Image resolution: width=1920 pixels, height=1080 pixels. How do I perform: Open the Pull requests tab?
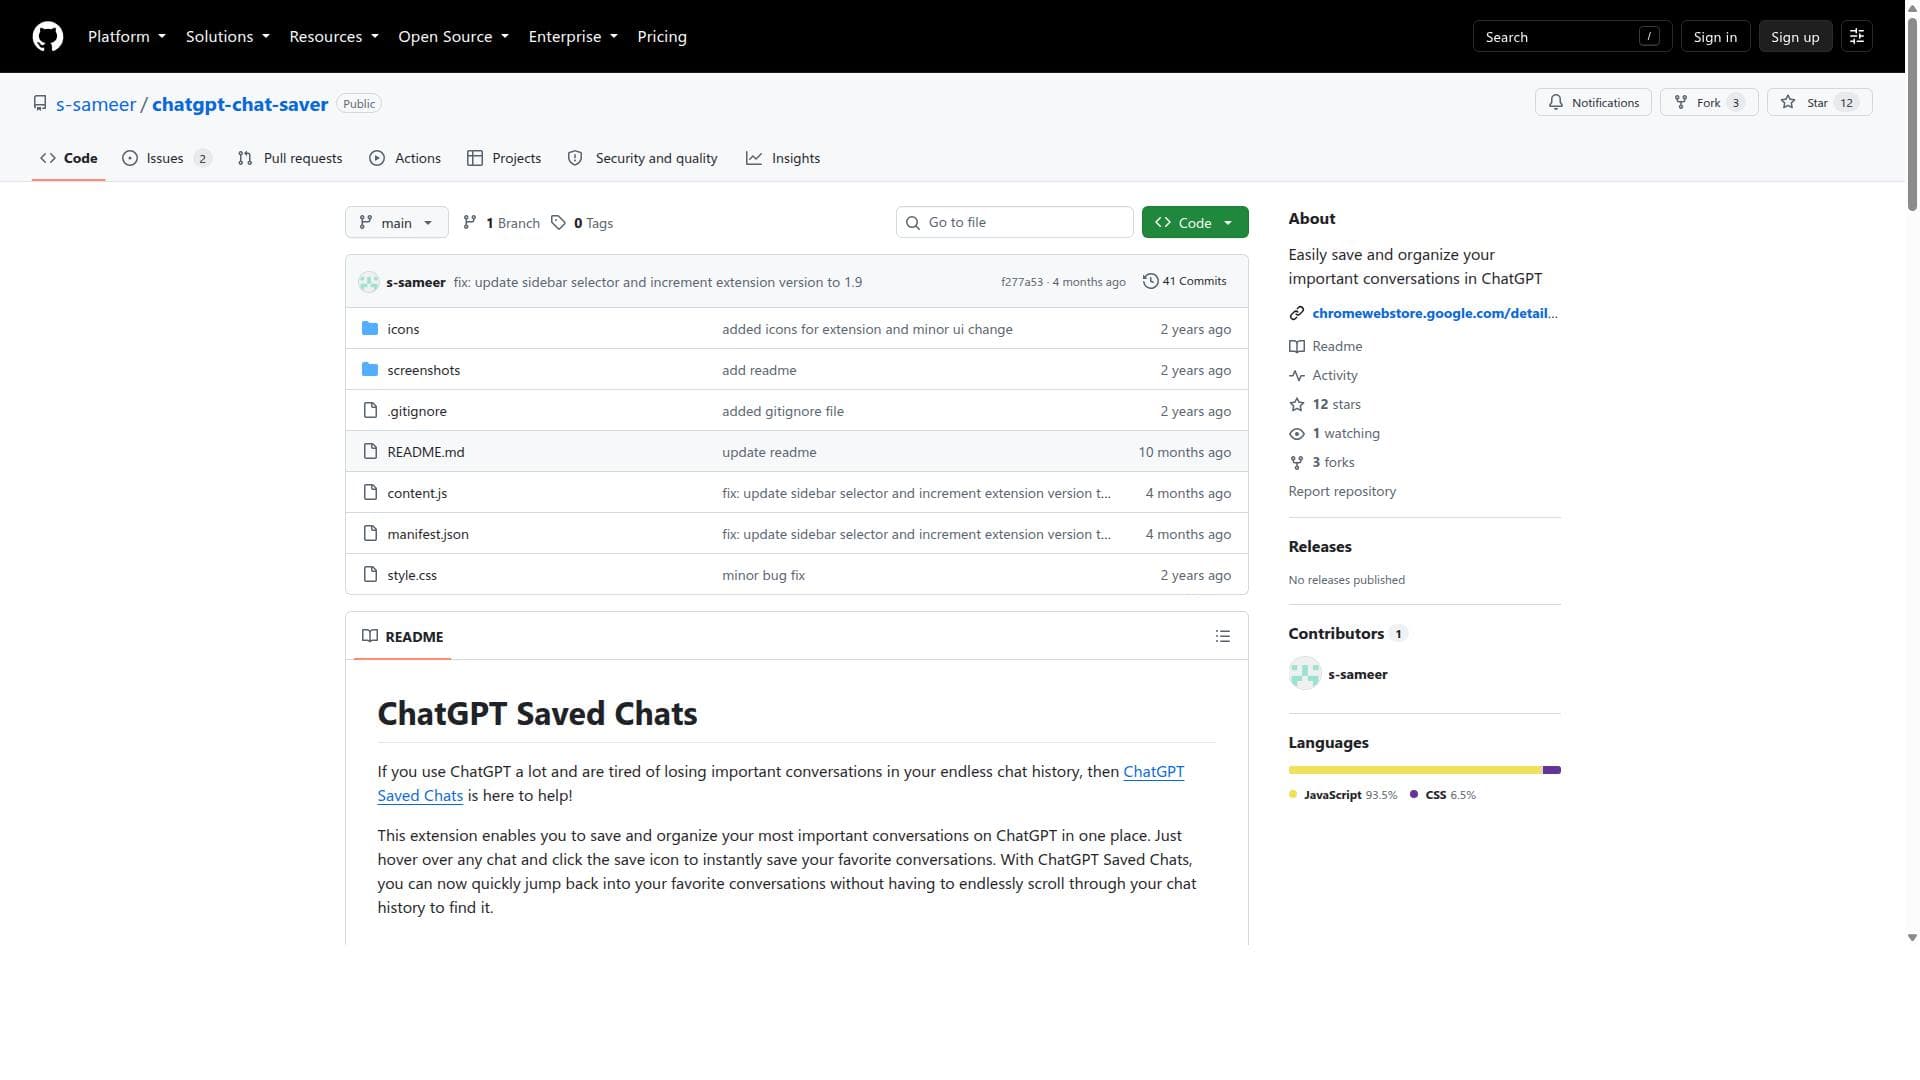click(290, 158)
